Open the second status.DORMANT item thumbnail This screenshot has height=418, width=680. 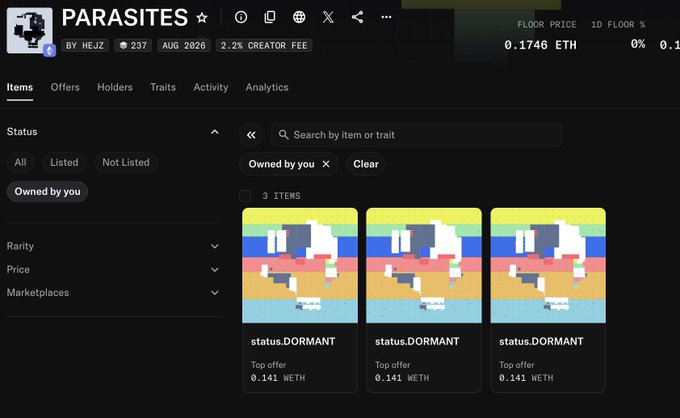tap(424, 265)
